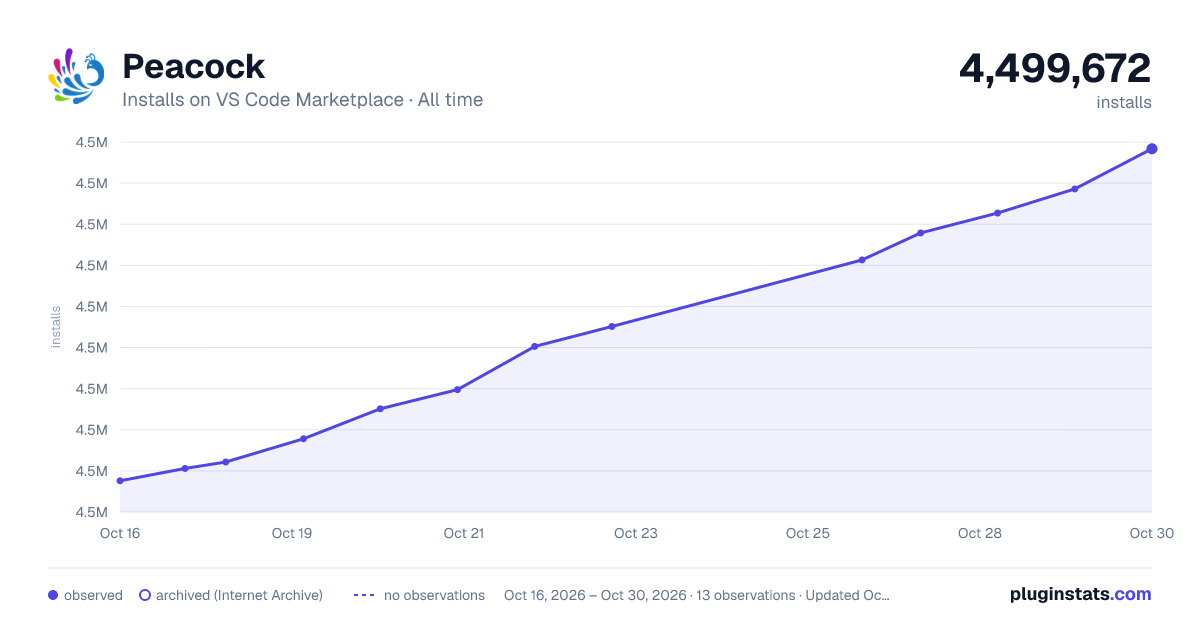Click the Oct 19 x-axis label
Image resolution: width=1200 pixels, height=630 pixels.
(292, 533)
